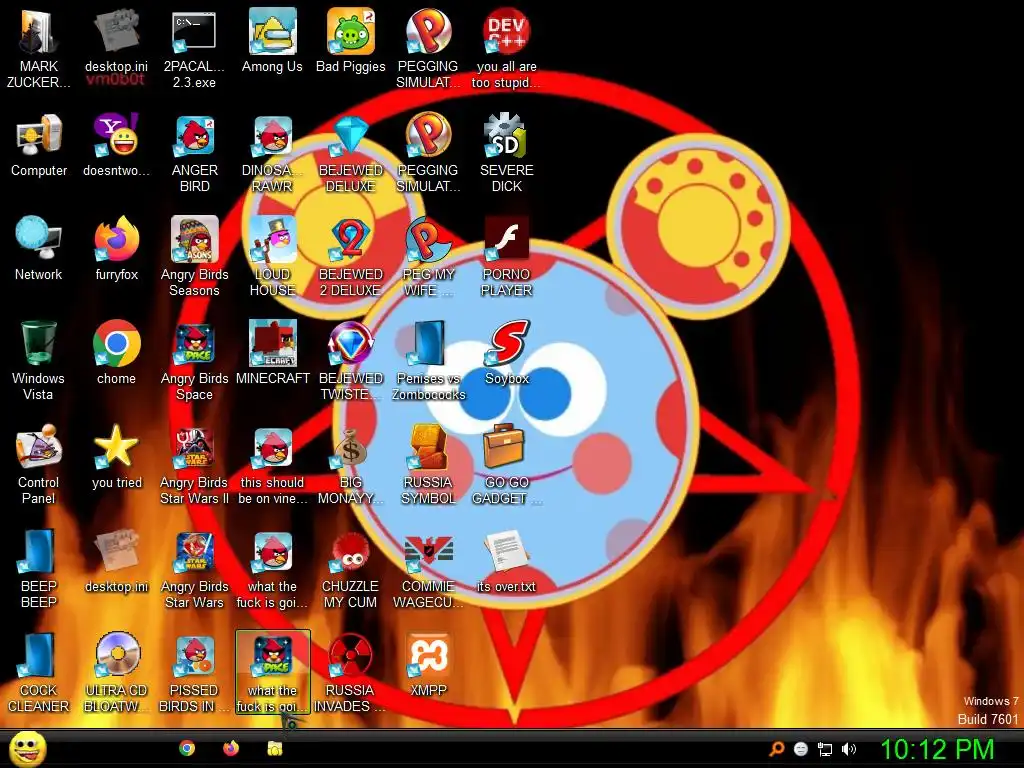
Task: Launch the Bad Piggies game icon
Action: pos(351,40)
